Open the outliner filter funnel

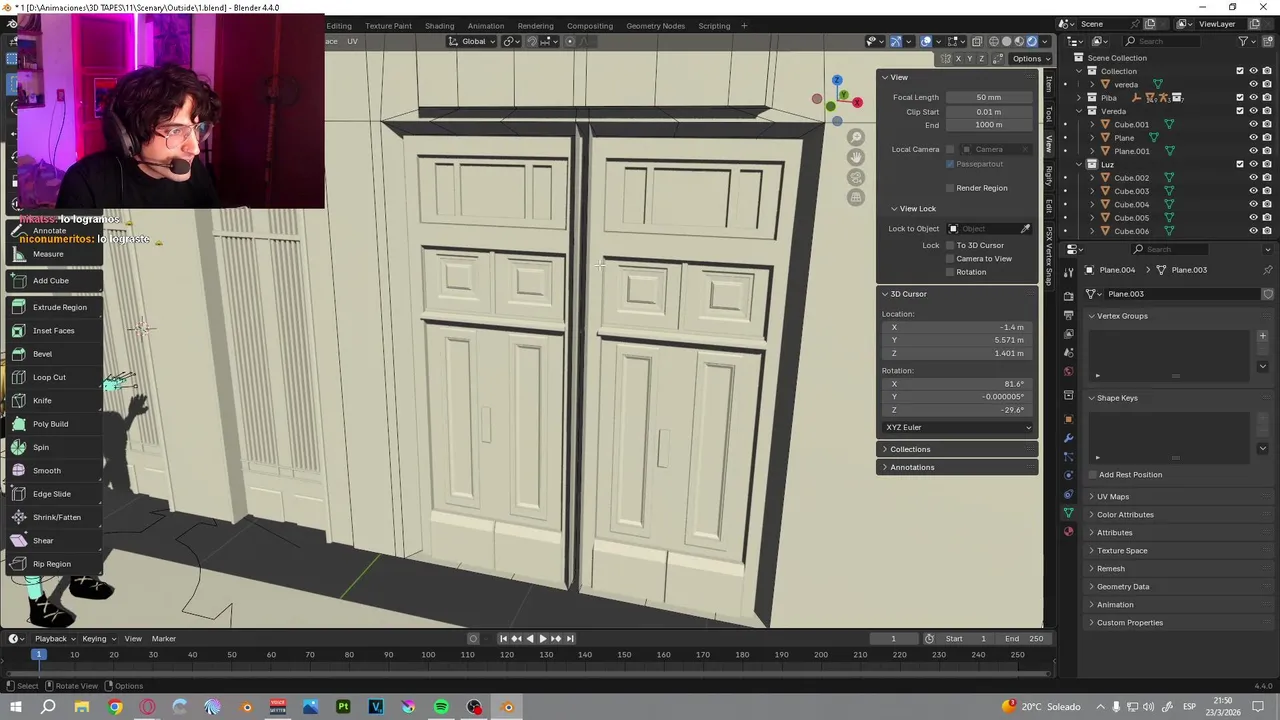pos(1243,41)
